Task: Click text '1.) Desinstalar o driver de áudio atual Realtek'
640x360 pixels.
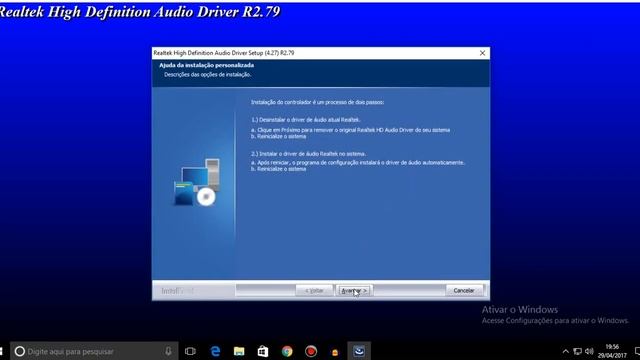Action: pyautogui.click(x=306, y=120)
